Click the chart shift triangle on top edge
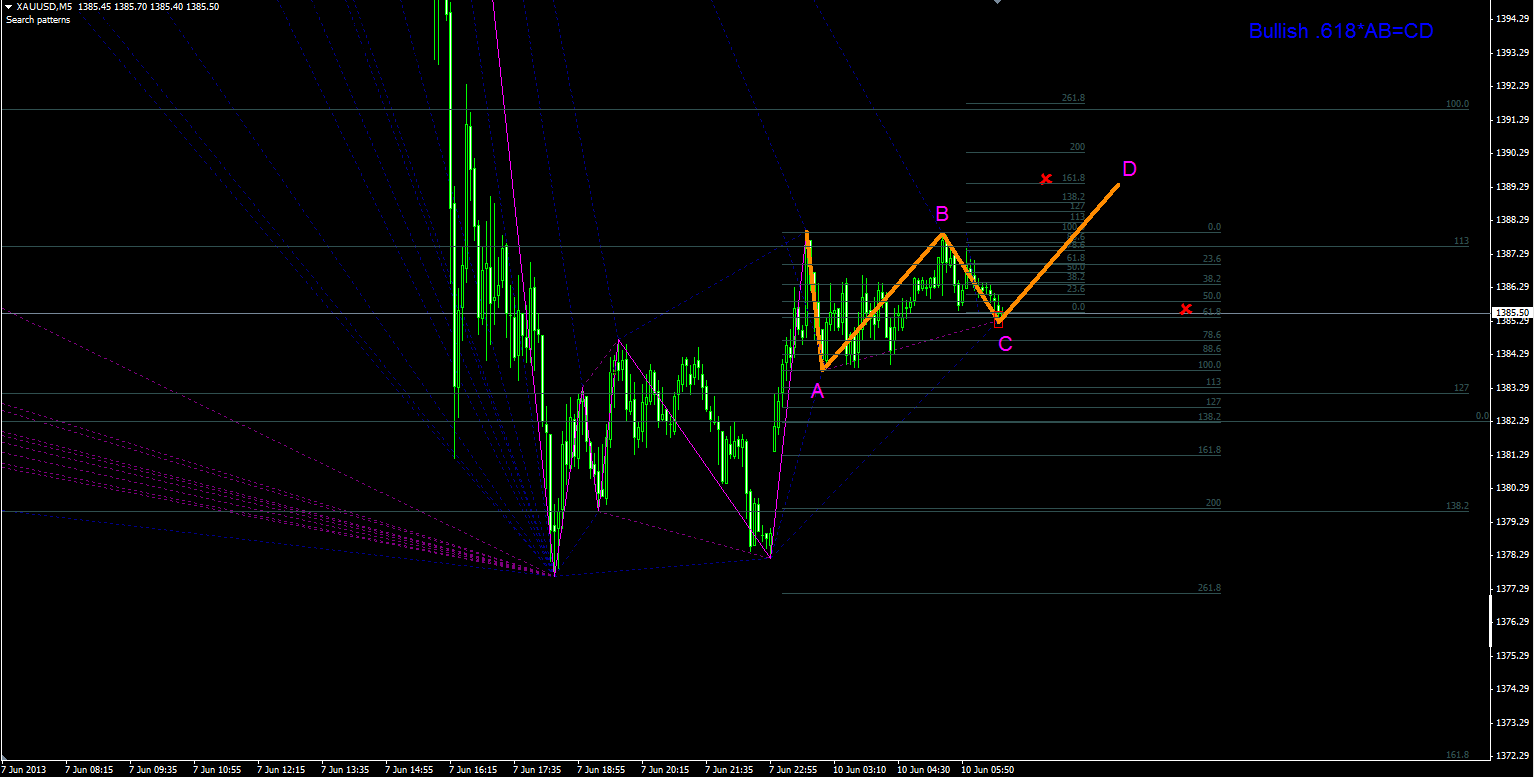Image resolution: width=1534 pixels, height=777 pixels. [996, 3]
